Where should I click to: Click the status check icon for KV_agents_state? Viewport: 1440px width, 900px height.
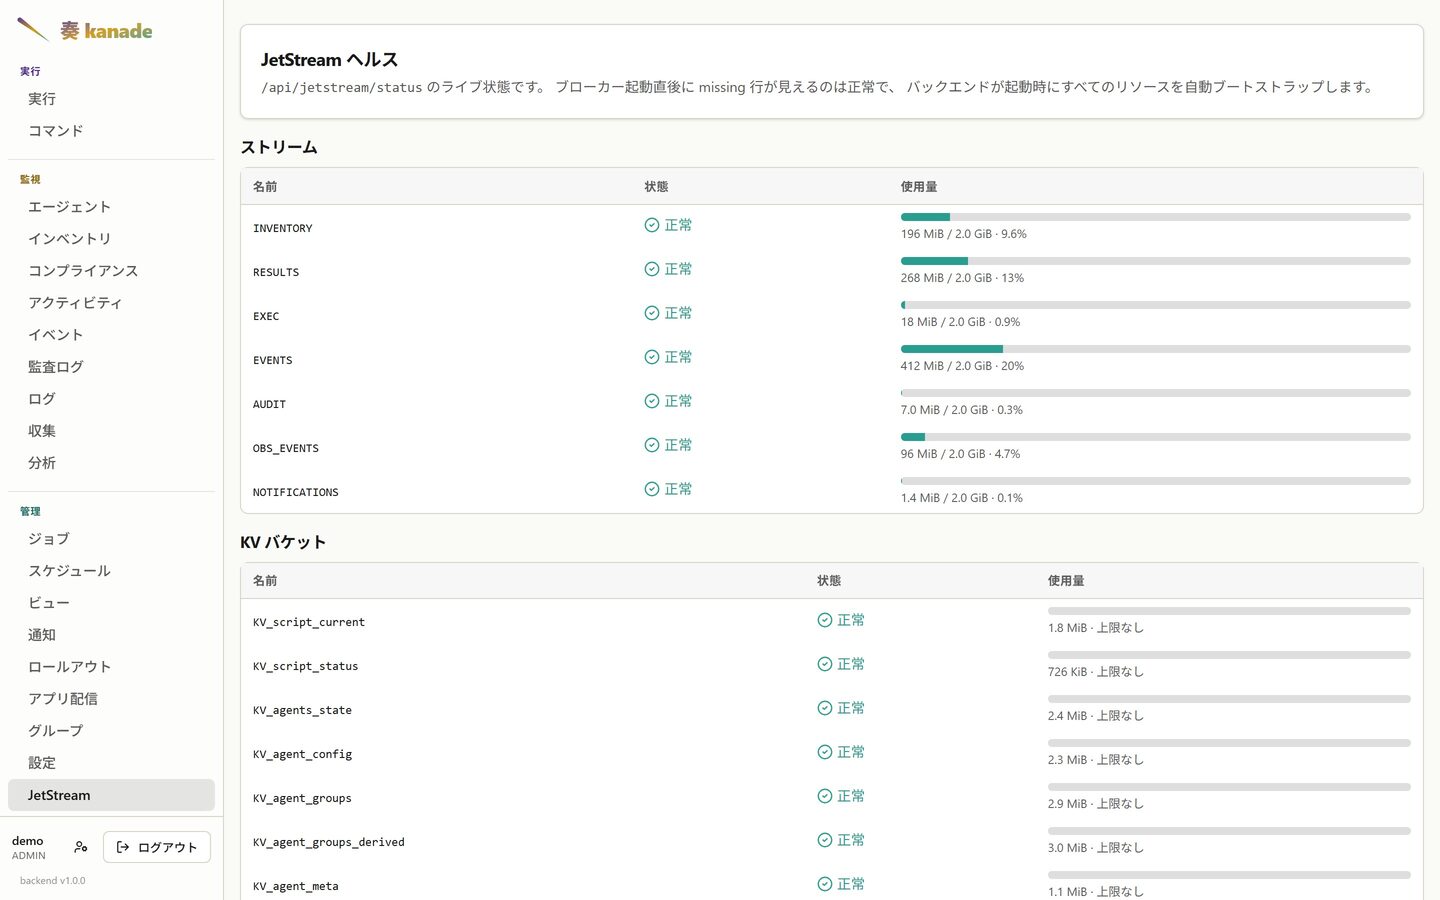coord(825,708)
